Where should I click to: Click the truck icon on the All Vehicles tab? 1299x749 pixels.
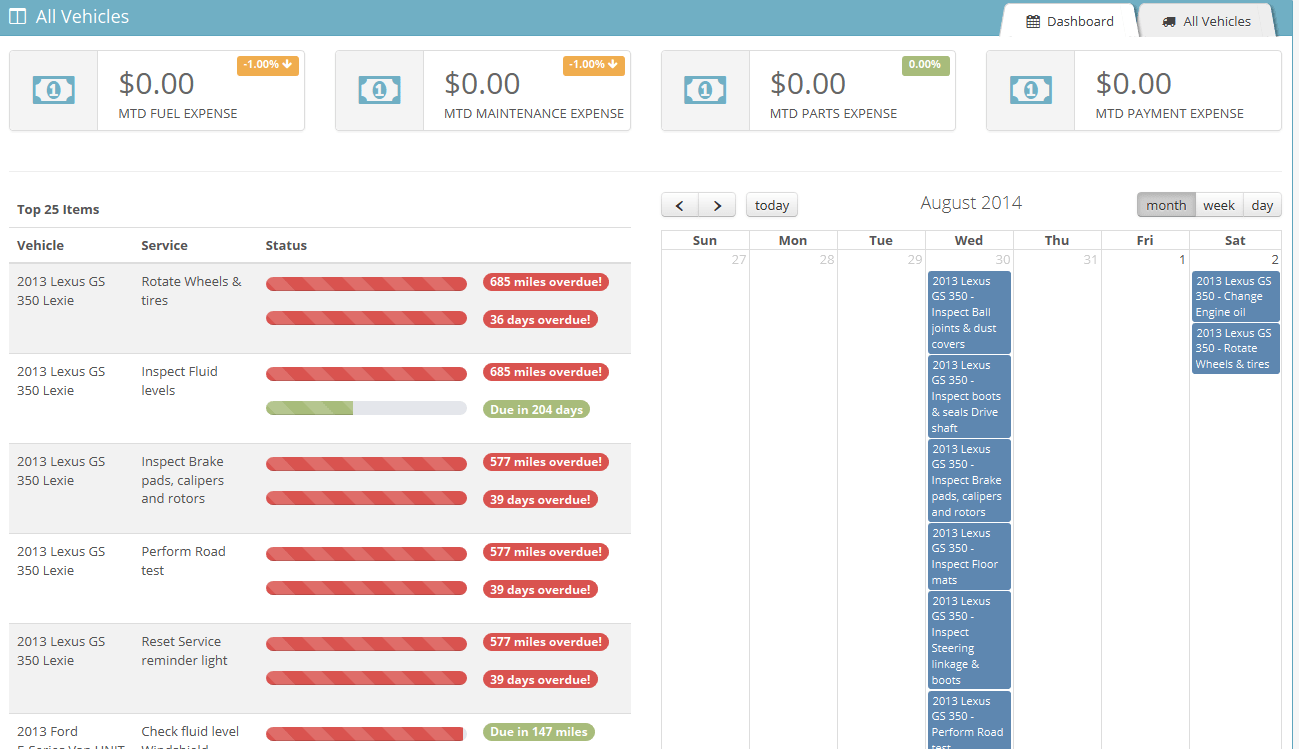point(1166,20)
